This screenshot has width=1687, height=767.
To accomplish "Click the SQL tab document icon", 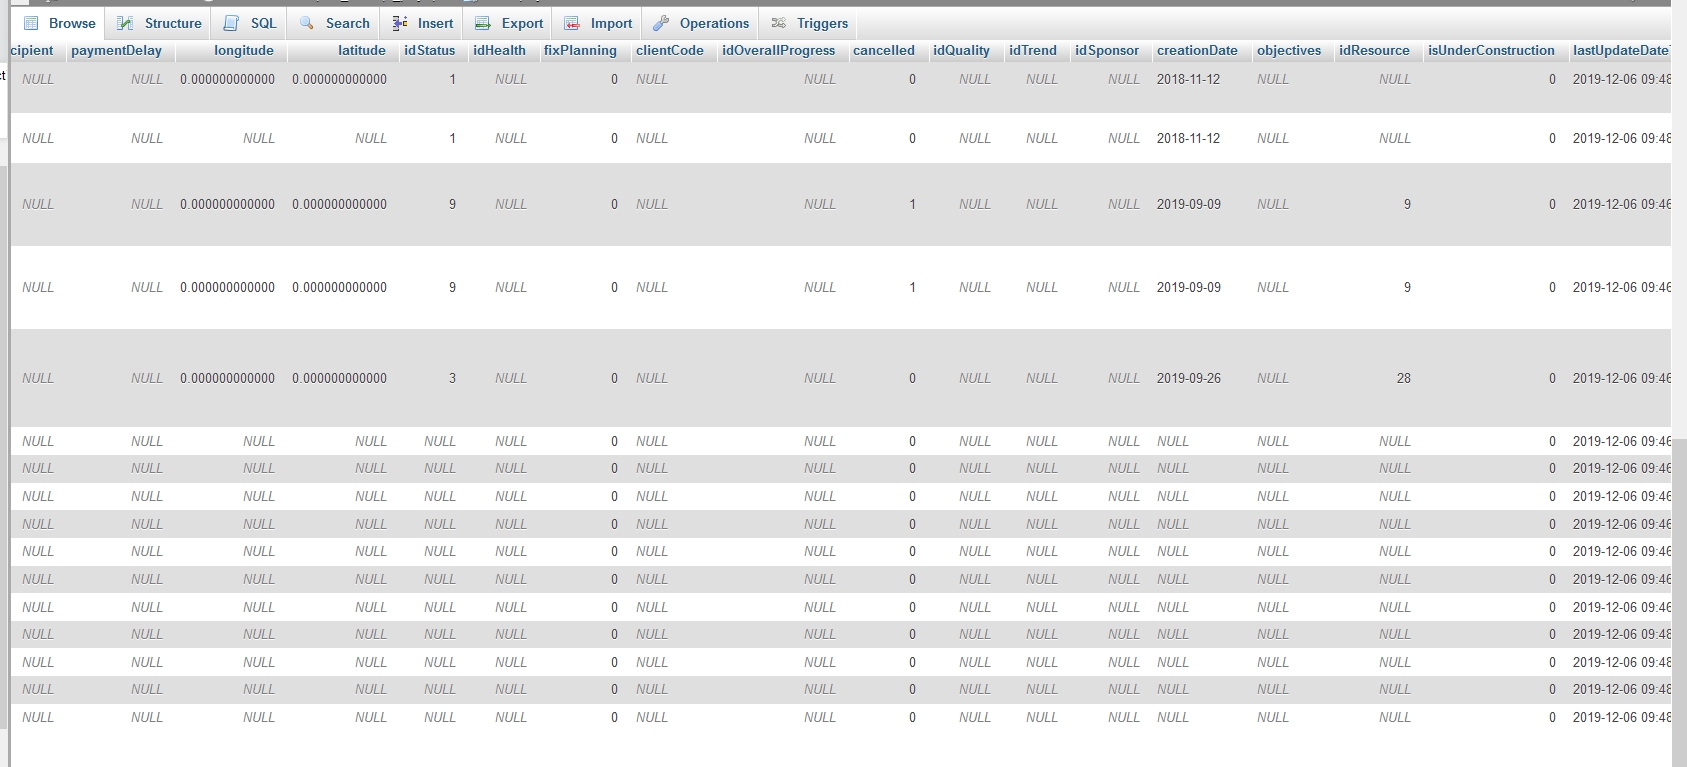I will click(231, 23).
